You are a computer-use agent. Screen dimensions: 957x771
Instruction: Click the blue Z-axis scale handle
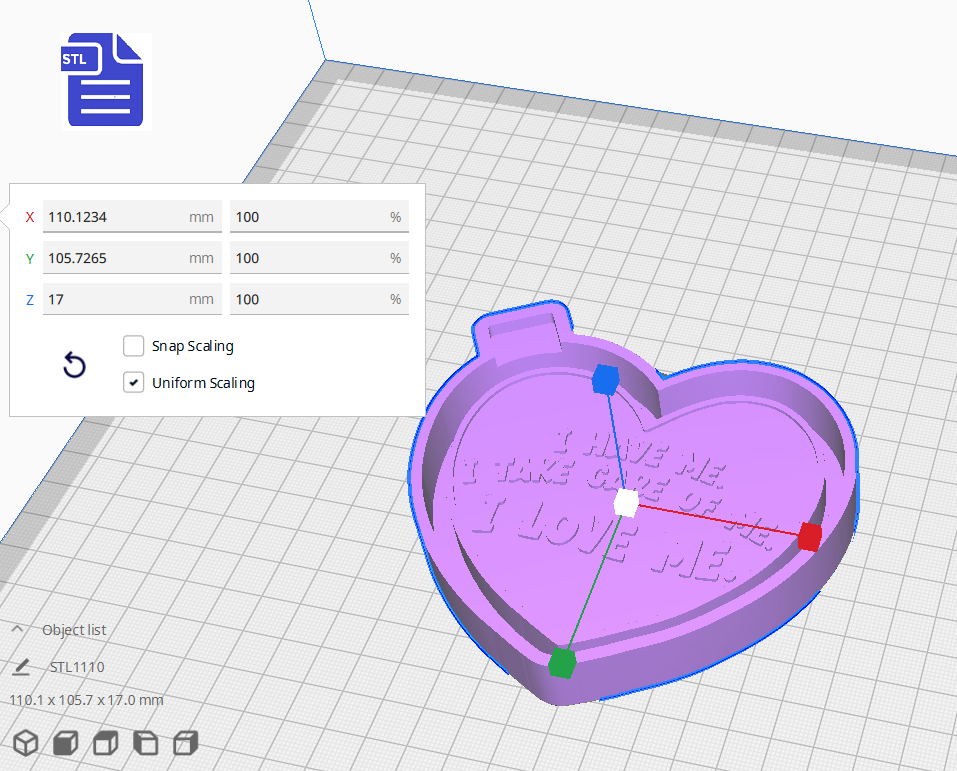608,380
